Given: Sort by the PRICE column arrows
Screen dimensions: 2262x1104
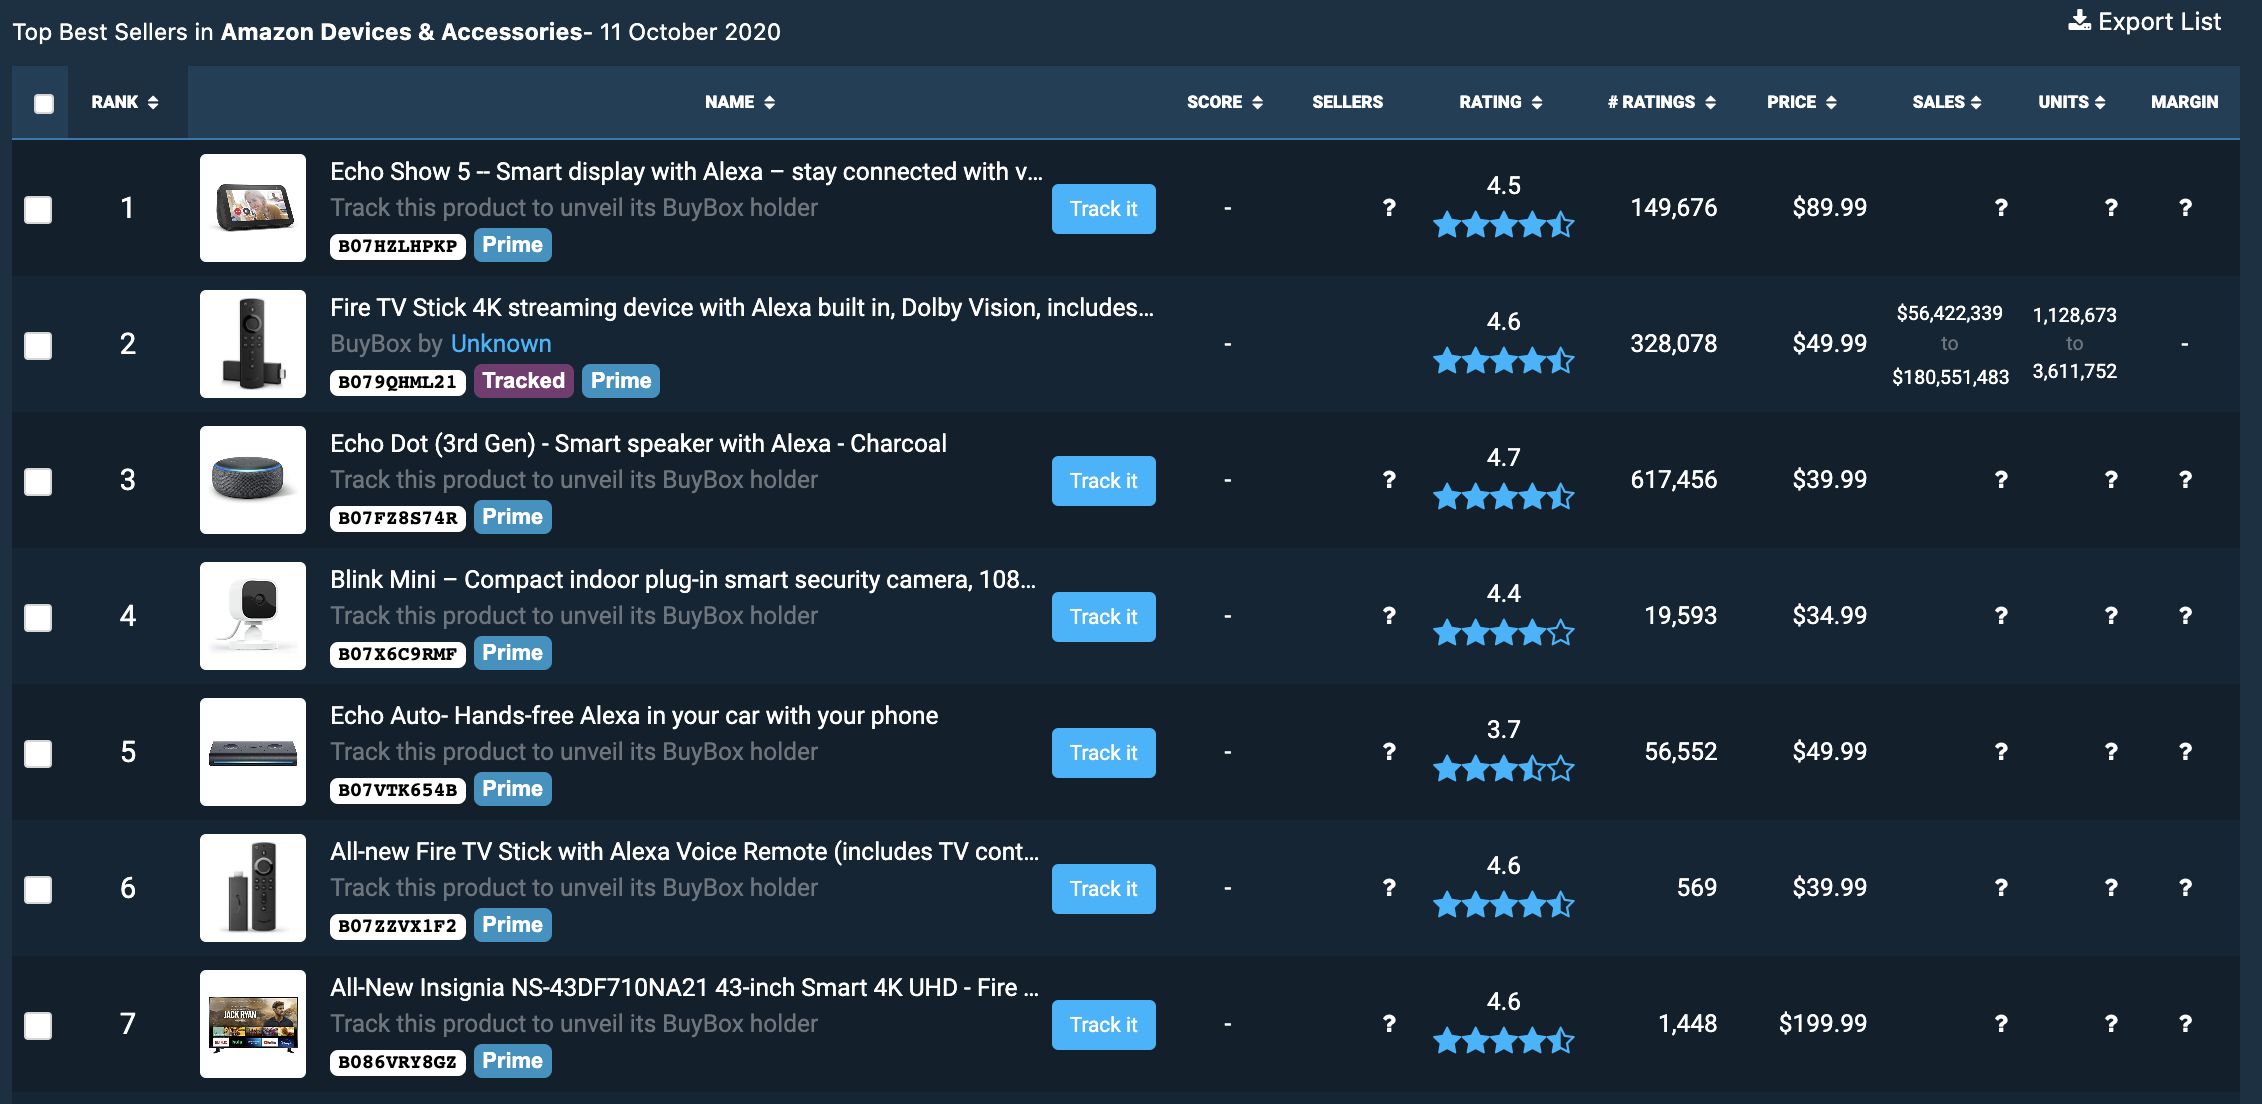Looking at the screenshot, I should [1831, 102].
